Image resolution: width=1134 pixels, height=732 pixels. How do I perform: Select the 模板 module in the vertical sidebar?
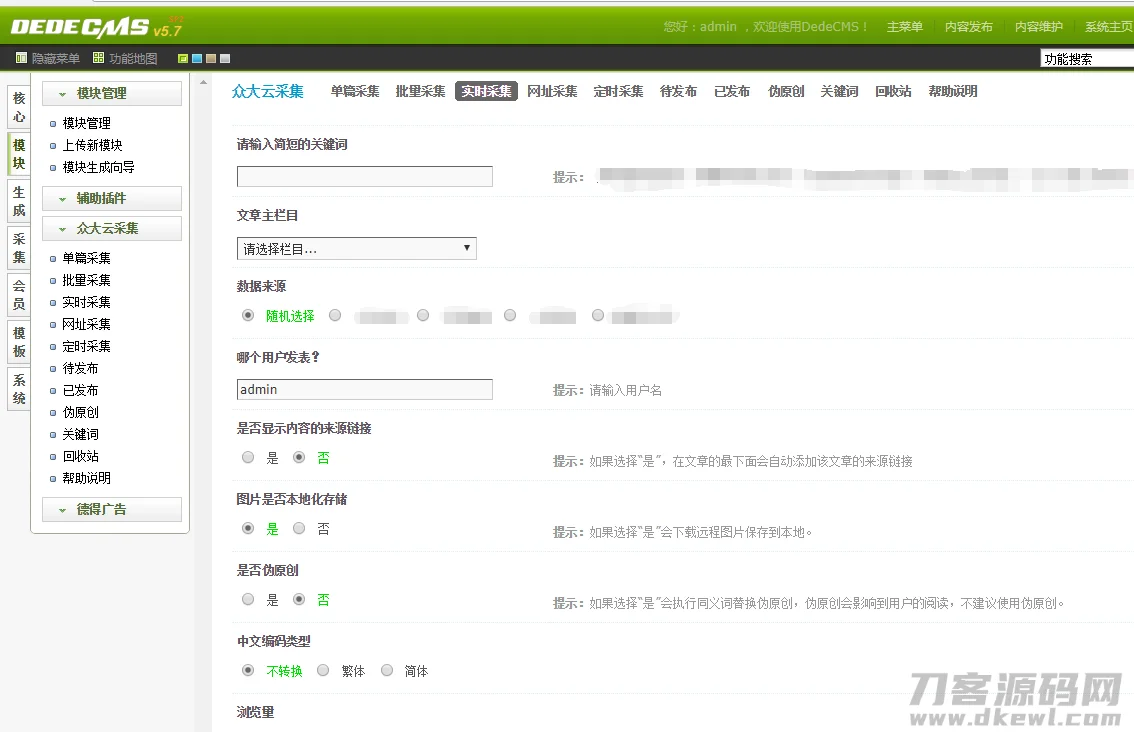19,341
